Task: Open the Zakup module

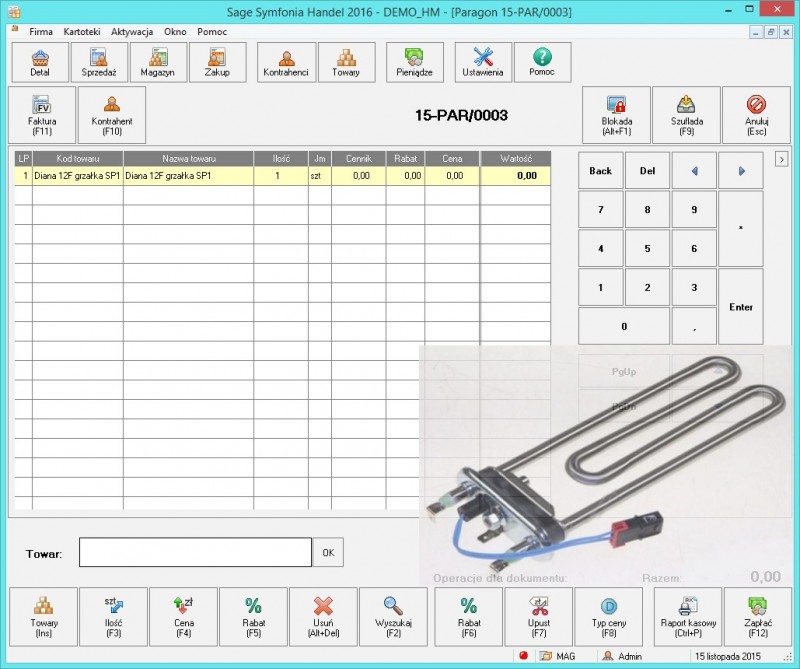Action: click(217, 62)
